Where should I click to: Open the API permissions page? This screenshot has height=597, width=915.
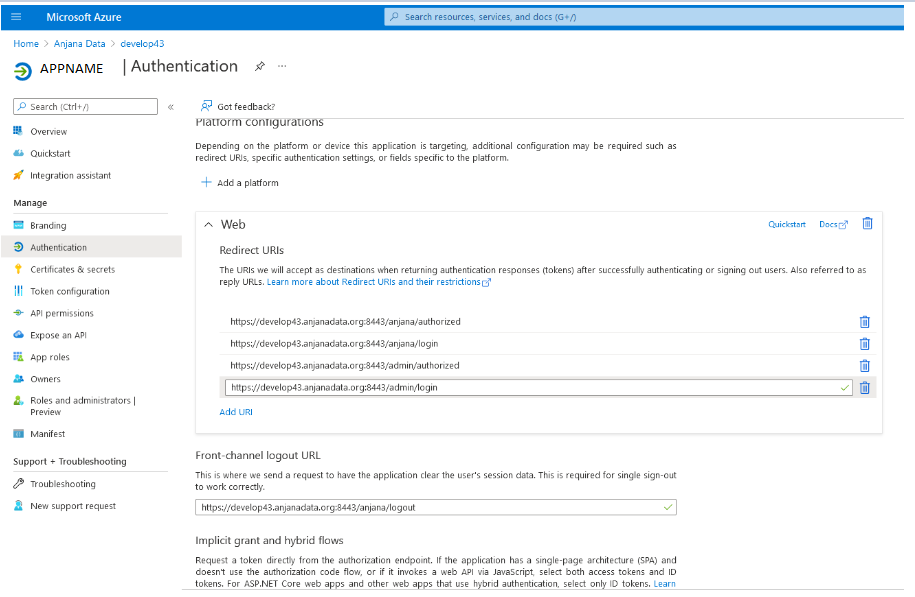tap(61, 314)
